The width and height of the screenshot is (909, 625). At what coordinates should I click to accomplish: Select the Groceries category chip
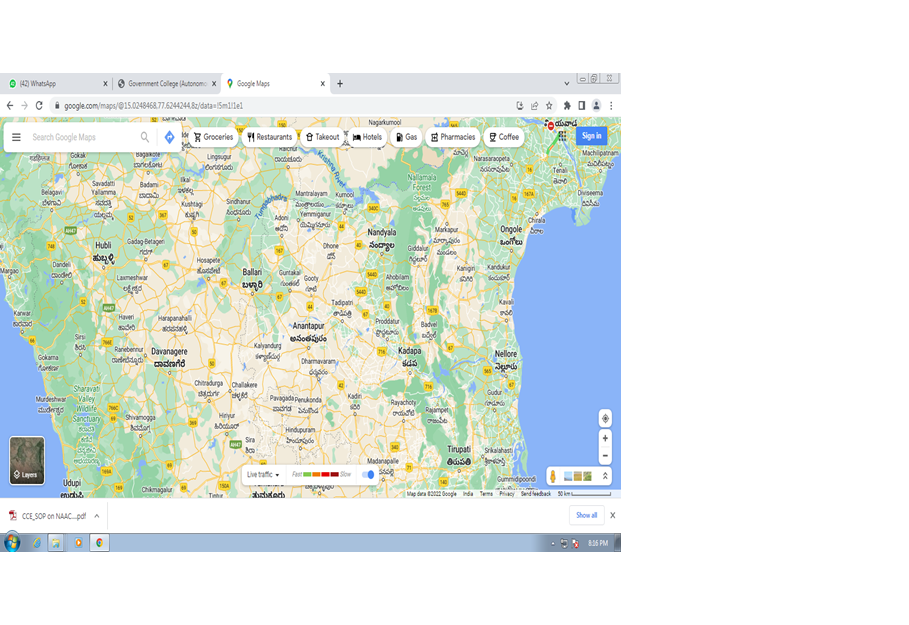(x=213, y=137)
